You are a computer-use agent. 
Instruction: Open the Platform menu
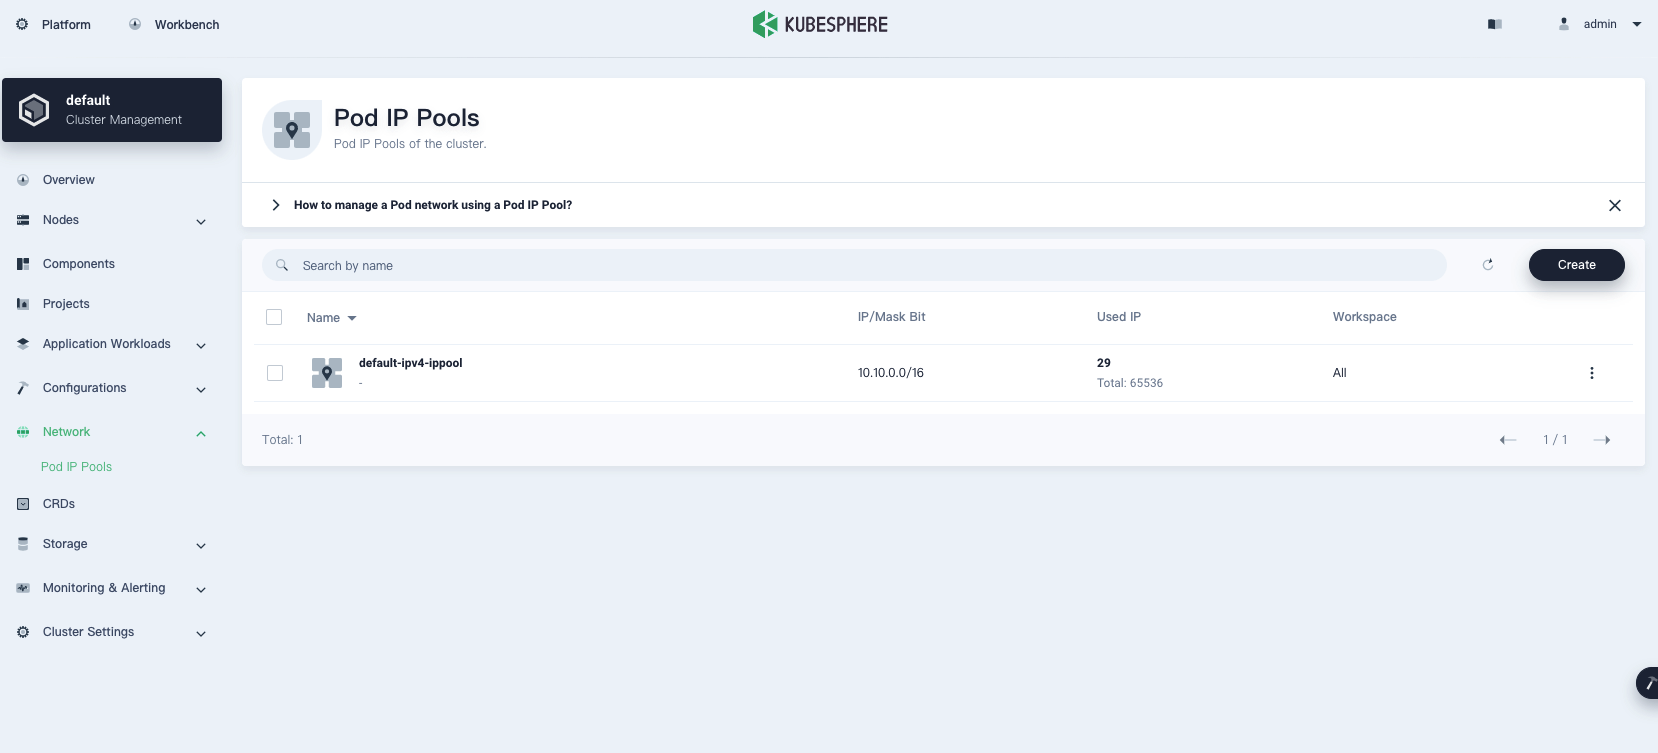(x=54, y=24)
